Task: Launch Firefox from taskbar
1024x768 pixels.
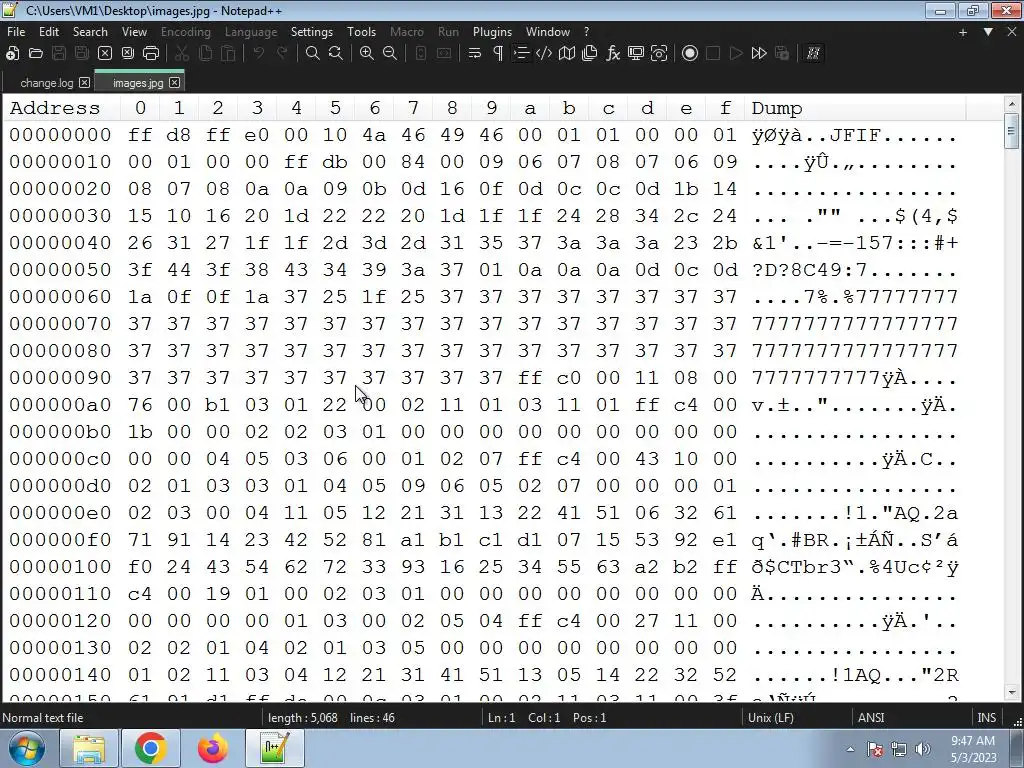Action: tap(213, 748)
